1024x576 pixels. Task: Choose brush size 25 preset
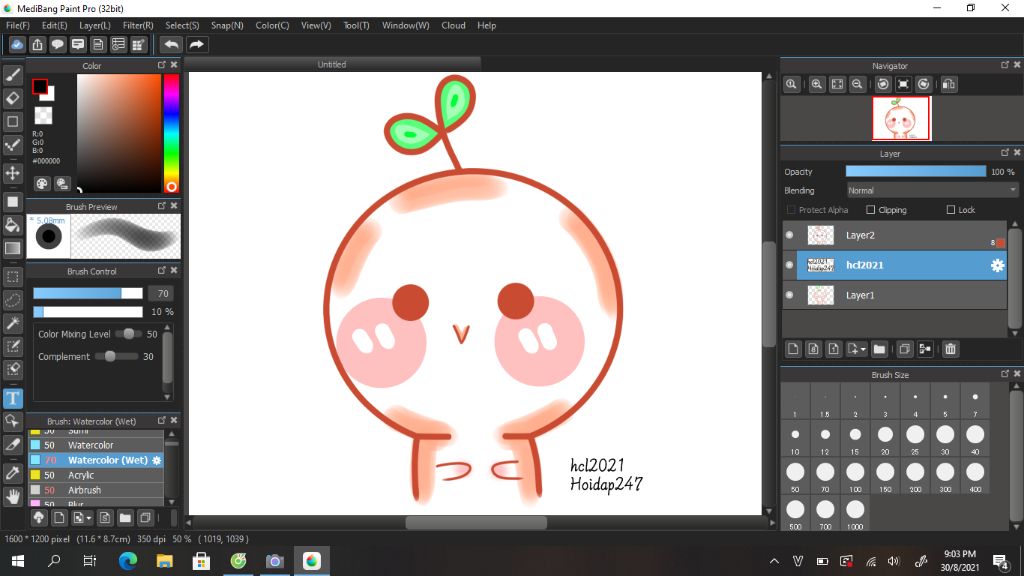[x=915, y=439]
